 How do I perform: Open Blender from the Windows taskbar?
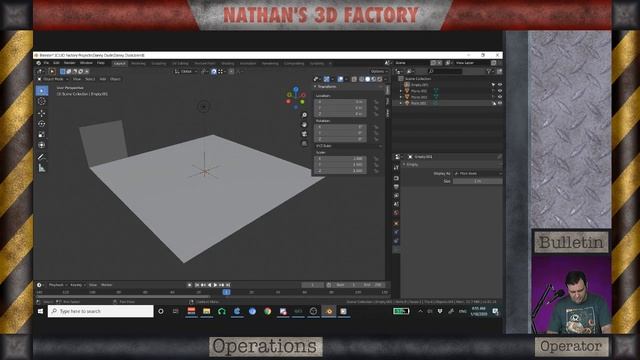(x=329, y=311)
